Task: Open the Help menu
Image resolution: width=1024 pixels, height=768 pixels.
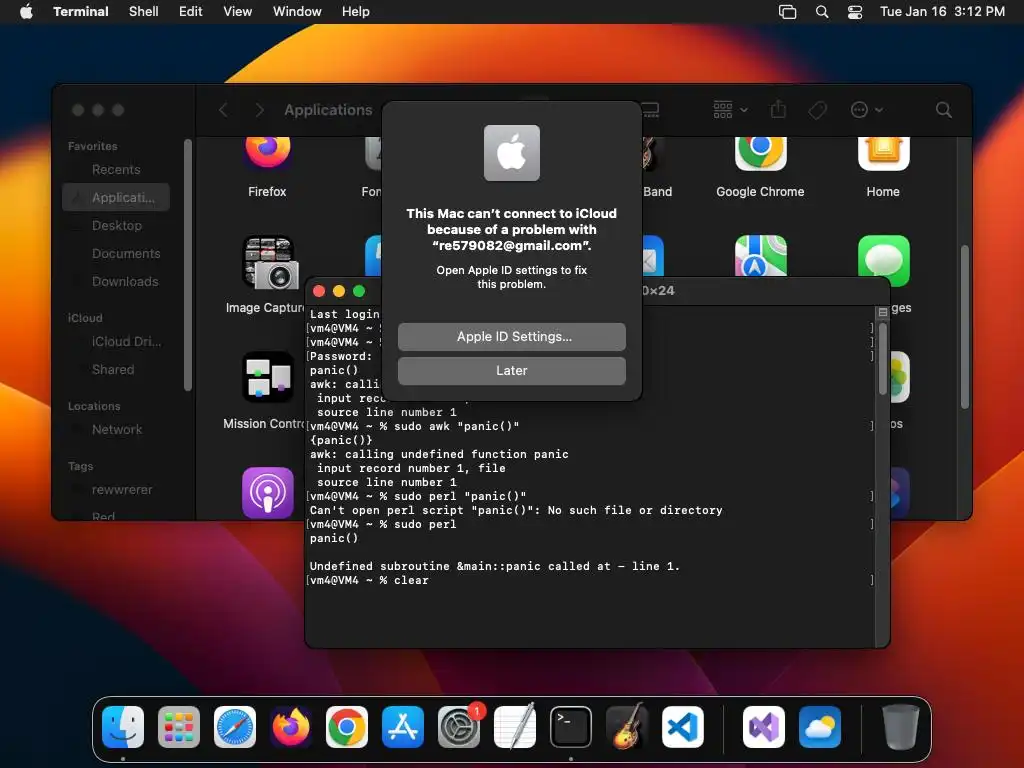Action: (x=355, y=12)
